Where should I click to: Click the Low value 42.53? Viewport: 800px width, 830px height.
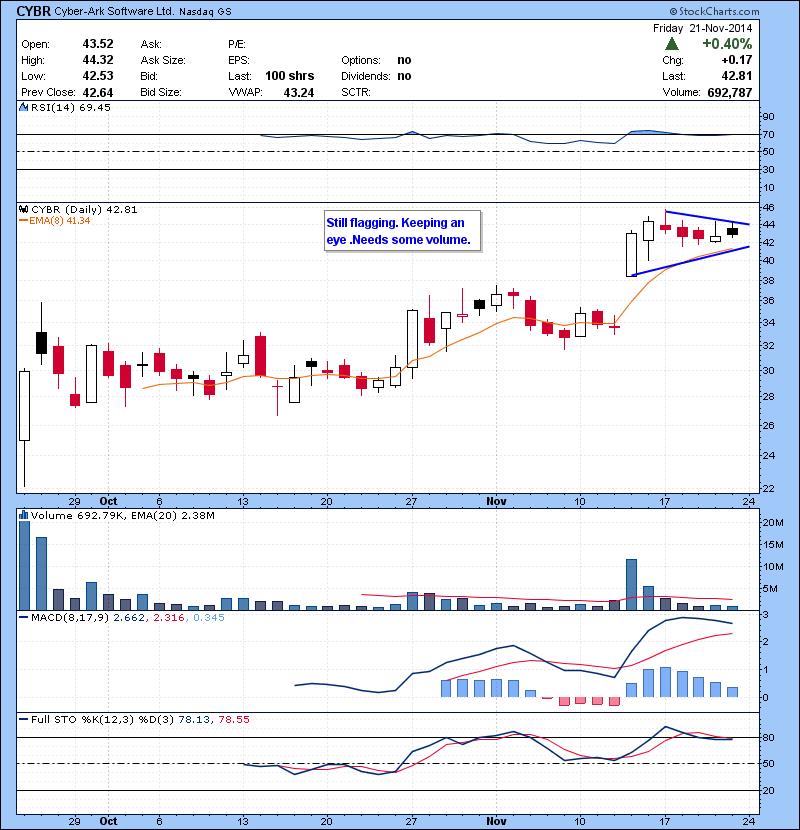point(98,76)
